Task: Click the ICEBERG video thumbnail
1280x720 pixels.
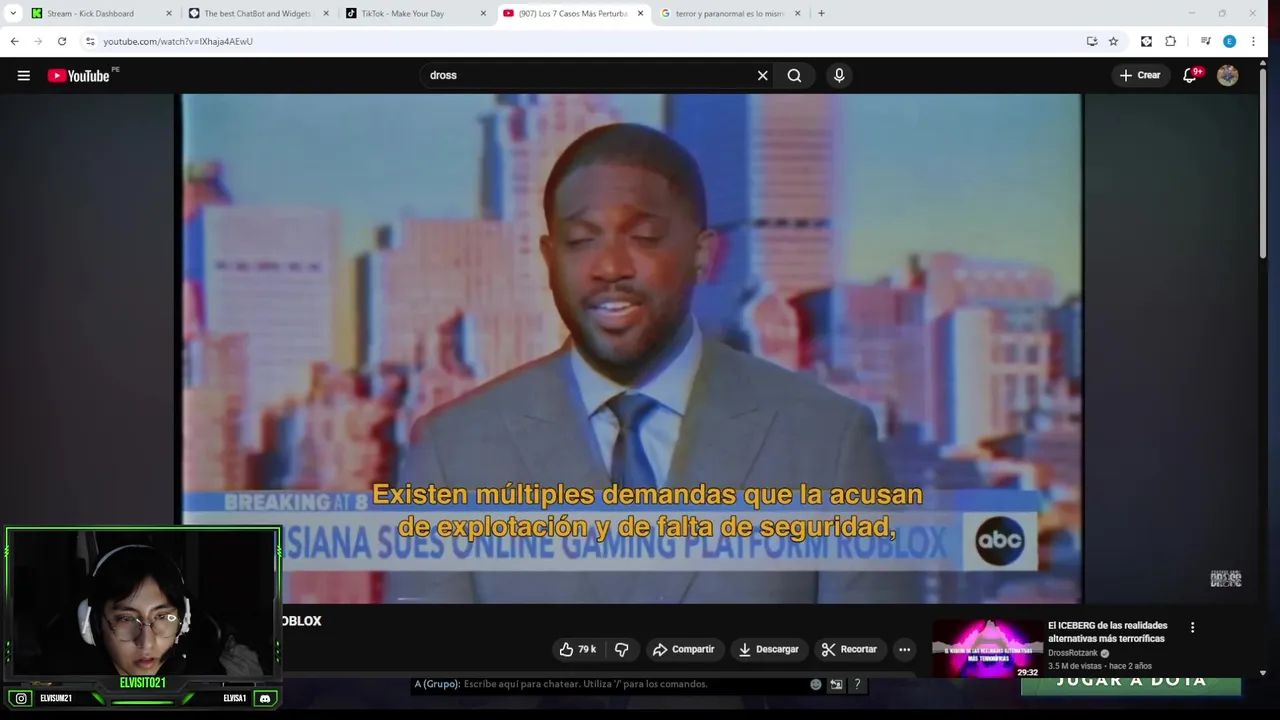Action: (987, 649)
